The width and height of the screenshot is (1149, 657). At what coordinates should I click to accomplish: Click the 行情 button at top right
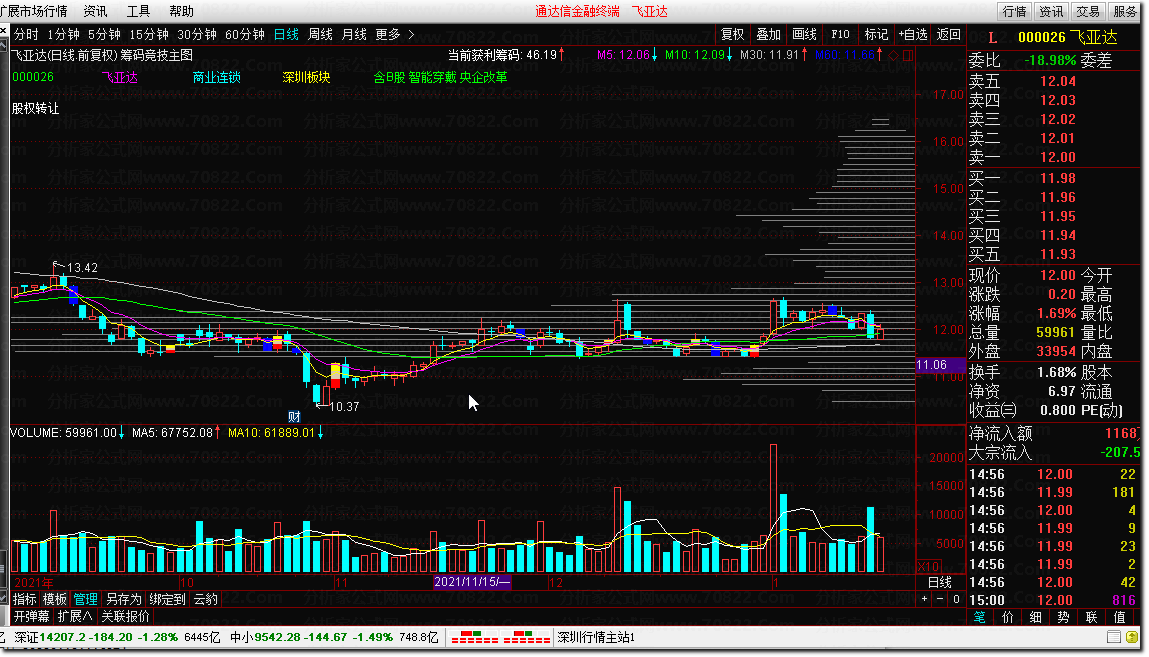[x=1014, y=11]
